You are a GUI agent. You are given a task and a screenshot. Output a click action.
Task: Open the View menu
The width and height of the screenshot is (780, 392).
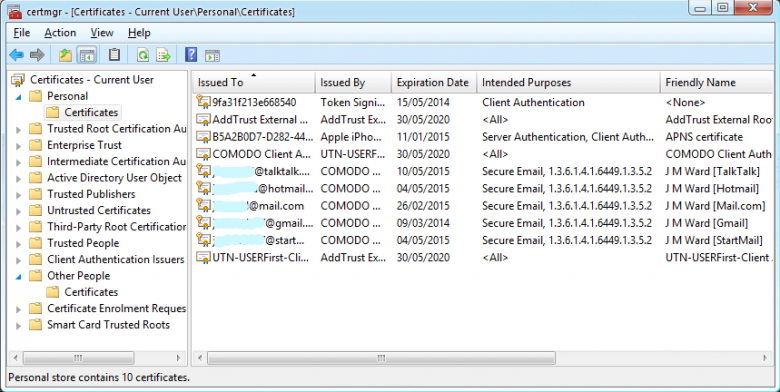click(101, 33)
